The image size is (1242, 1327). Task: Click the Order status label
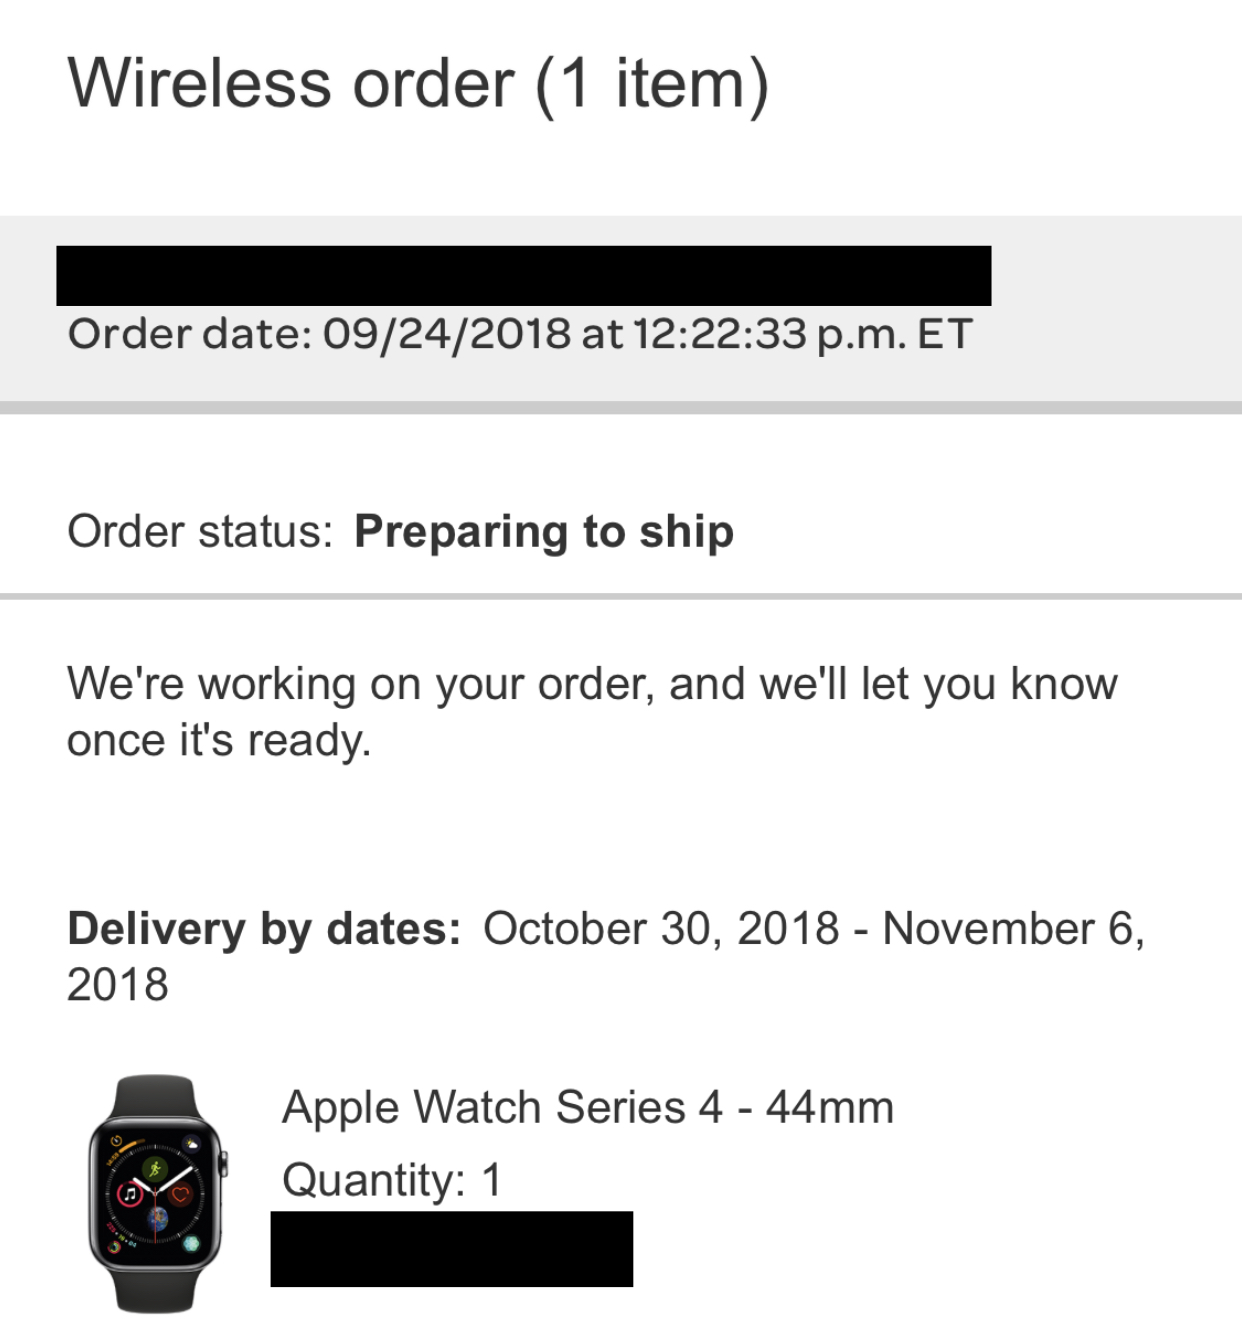tap(199, 531)
